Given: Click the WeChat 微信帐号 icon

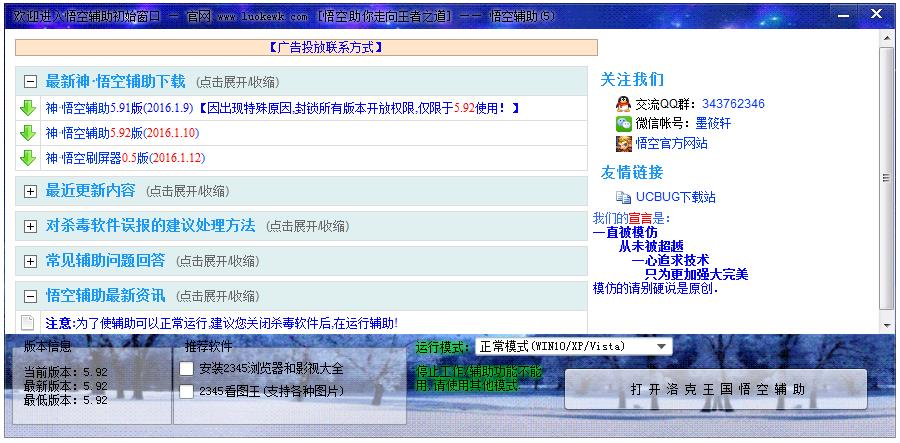Looking at the screenshot, I should click(x=624, y=124).
